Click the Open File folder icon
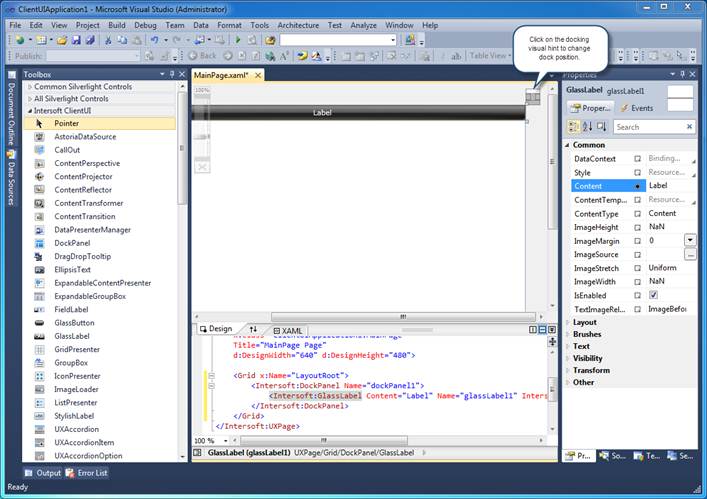This screenshot has height=499, width=707. (62, 40)
